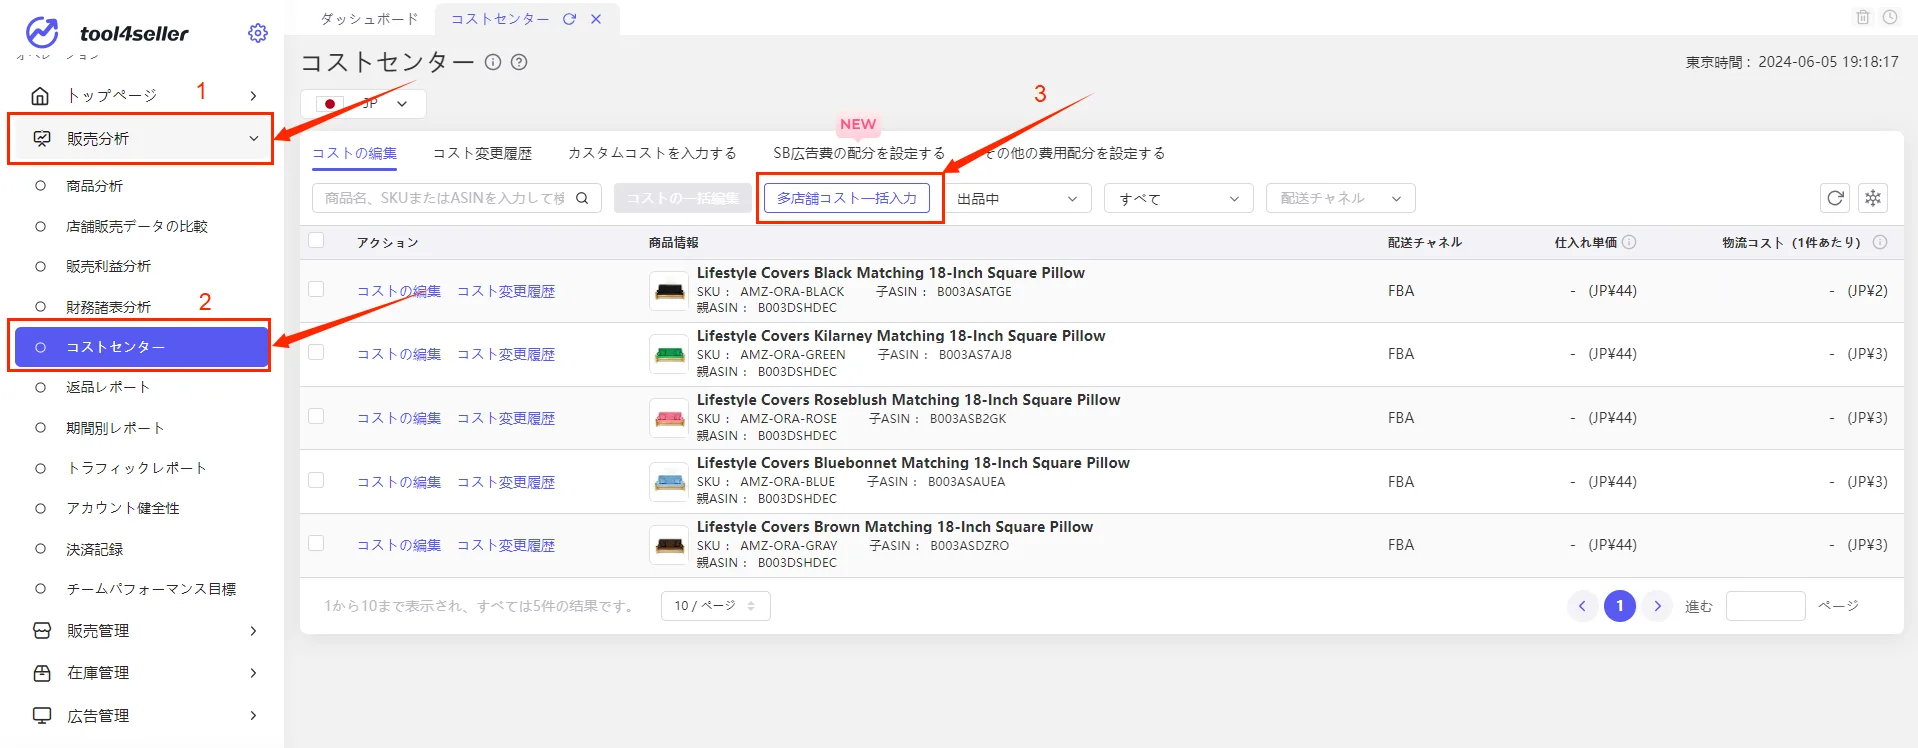Open the column settings gear icon

point(1873,198)
